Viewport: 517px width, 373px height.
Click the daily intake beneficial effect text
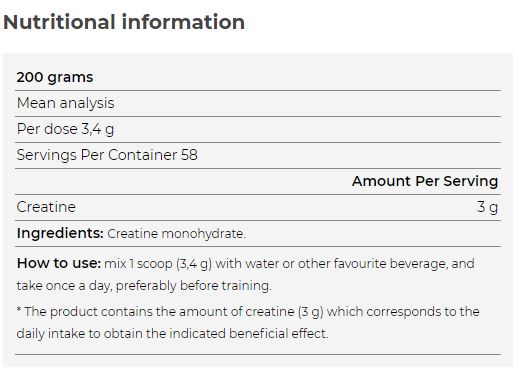coord(172,334)
